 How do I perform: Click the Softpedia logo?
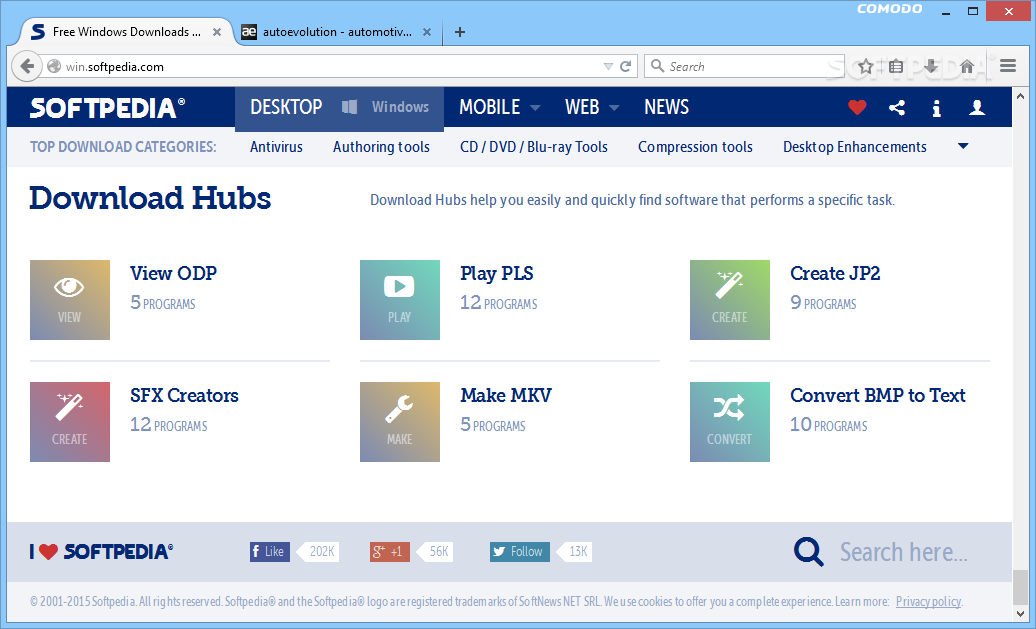pos(107,108)
